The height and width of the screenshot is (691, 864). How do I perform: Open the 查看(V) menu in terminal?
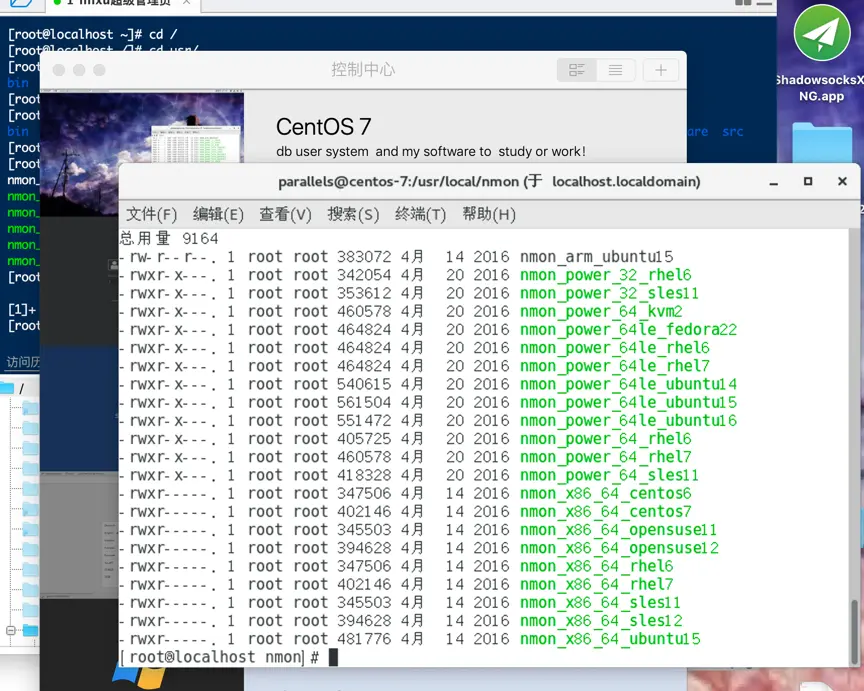click(x=285, y=214)
